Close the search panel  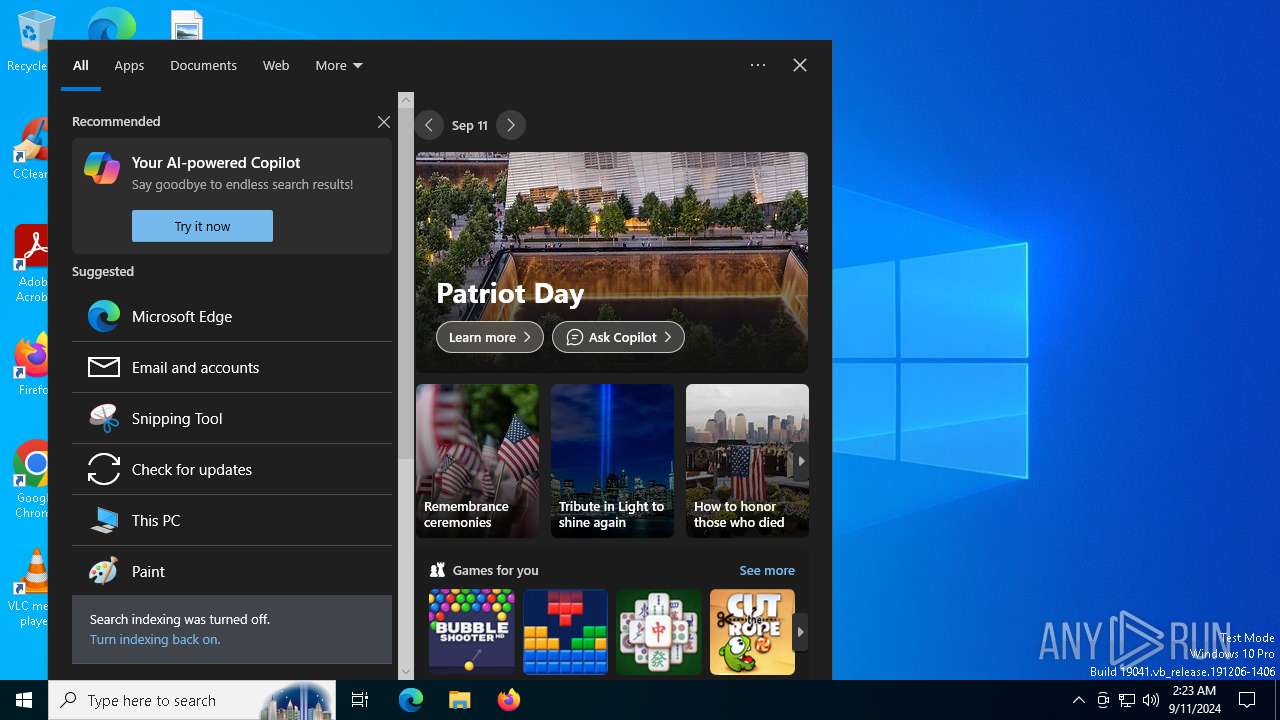tap(800, 65)
